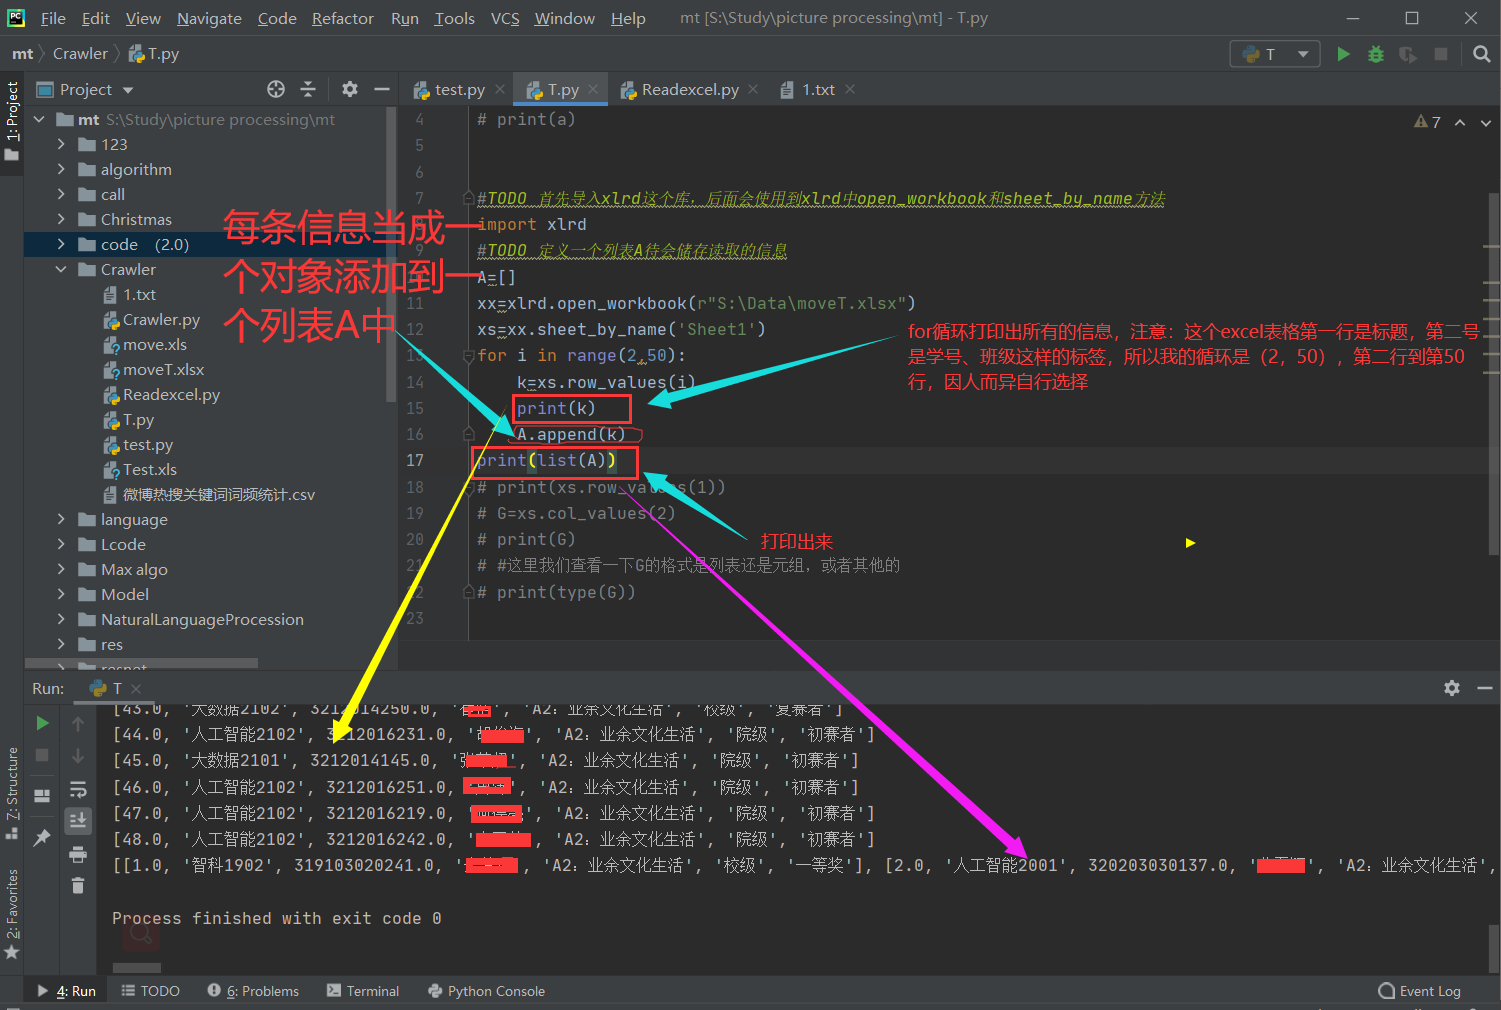Image resolution: width=1501 pixels, height=1010 pixels.
Task: Clear the Run console with trash icon
Action: point(78,886)
